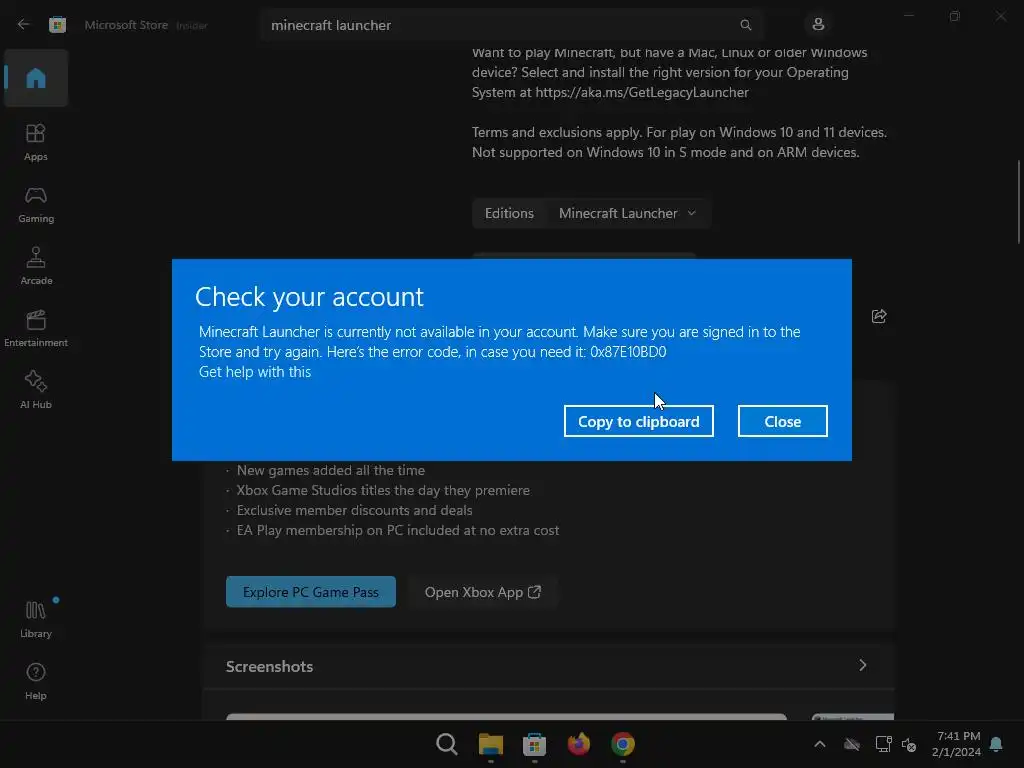Click the page vertical scrollbar
This screenshot has width=1024, height=768.
click(1018, 202)
